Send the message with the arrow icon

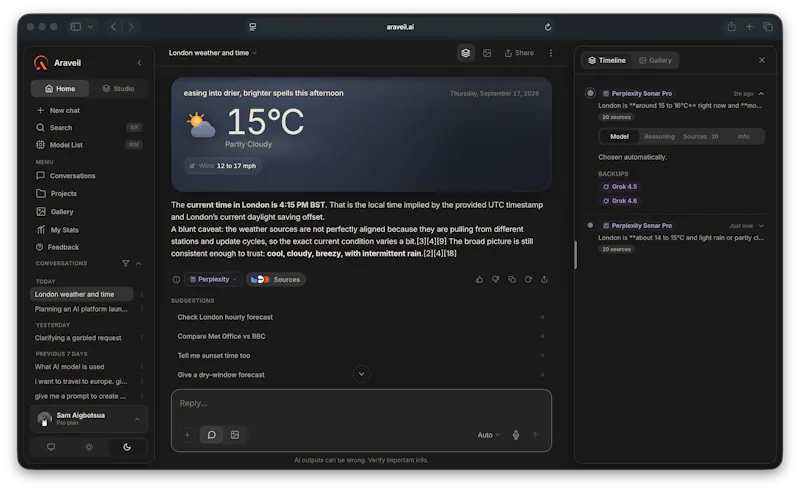tap(535, 435)
